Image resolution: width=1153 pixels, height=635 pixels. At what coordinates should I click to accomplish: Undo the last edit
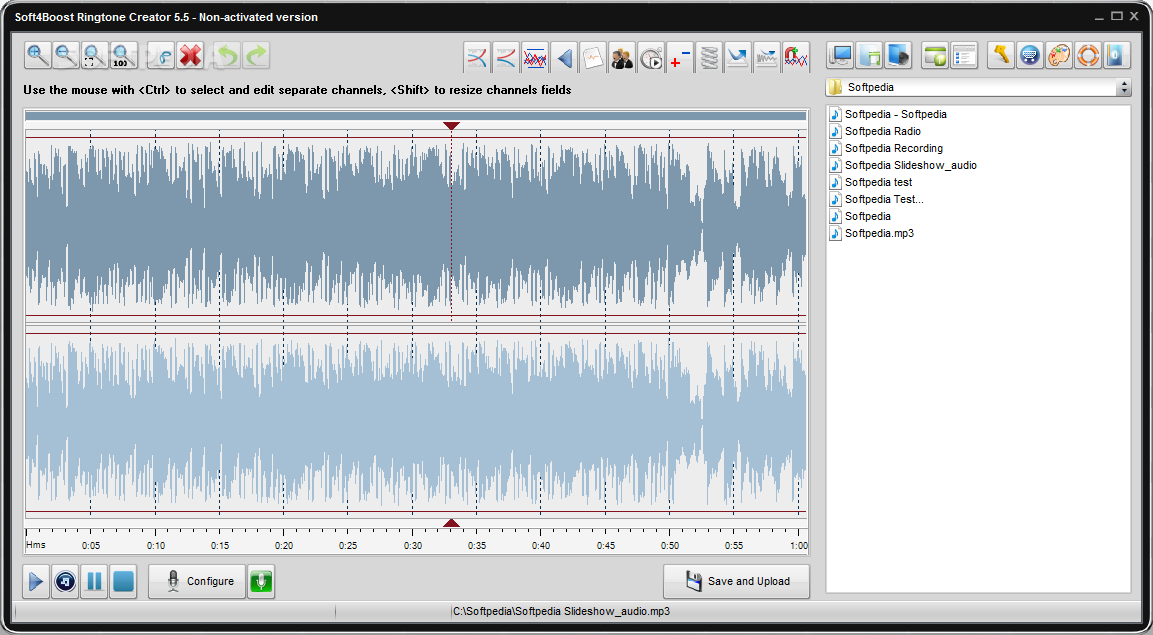228,56
